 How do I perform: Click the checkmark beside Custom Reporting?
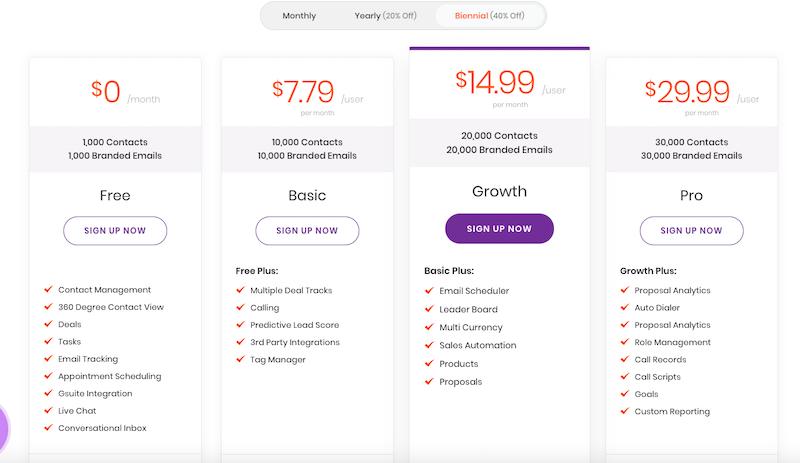pyautogui.click(x=624, y=411)
